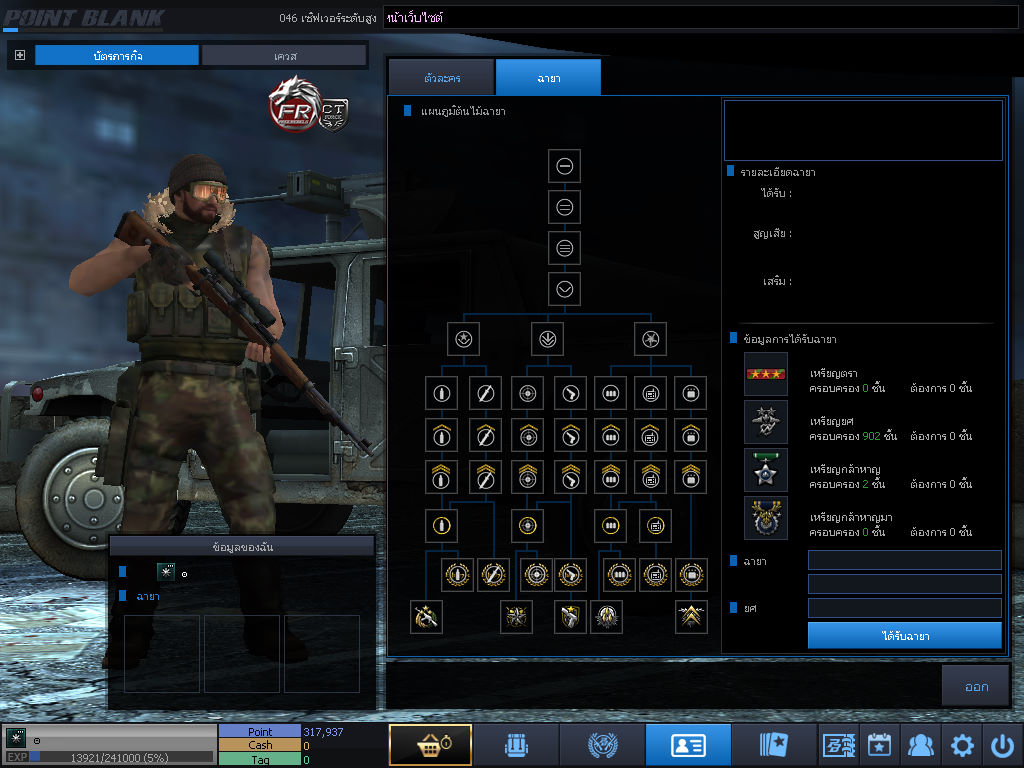The image size is (1024, 768).
Task: Select the double down-arrow branch node in middle
Action: click(x=547, y=339)
